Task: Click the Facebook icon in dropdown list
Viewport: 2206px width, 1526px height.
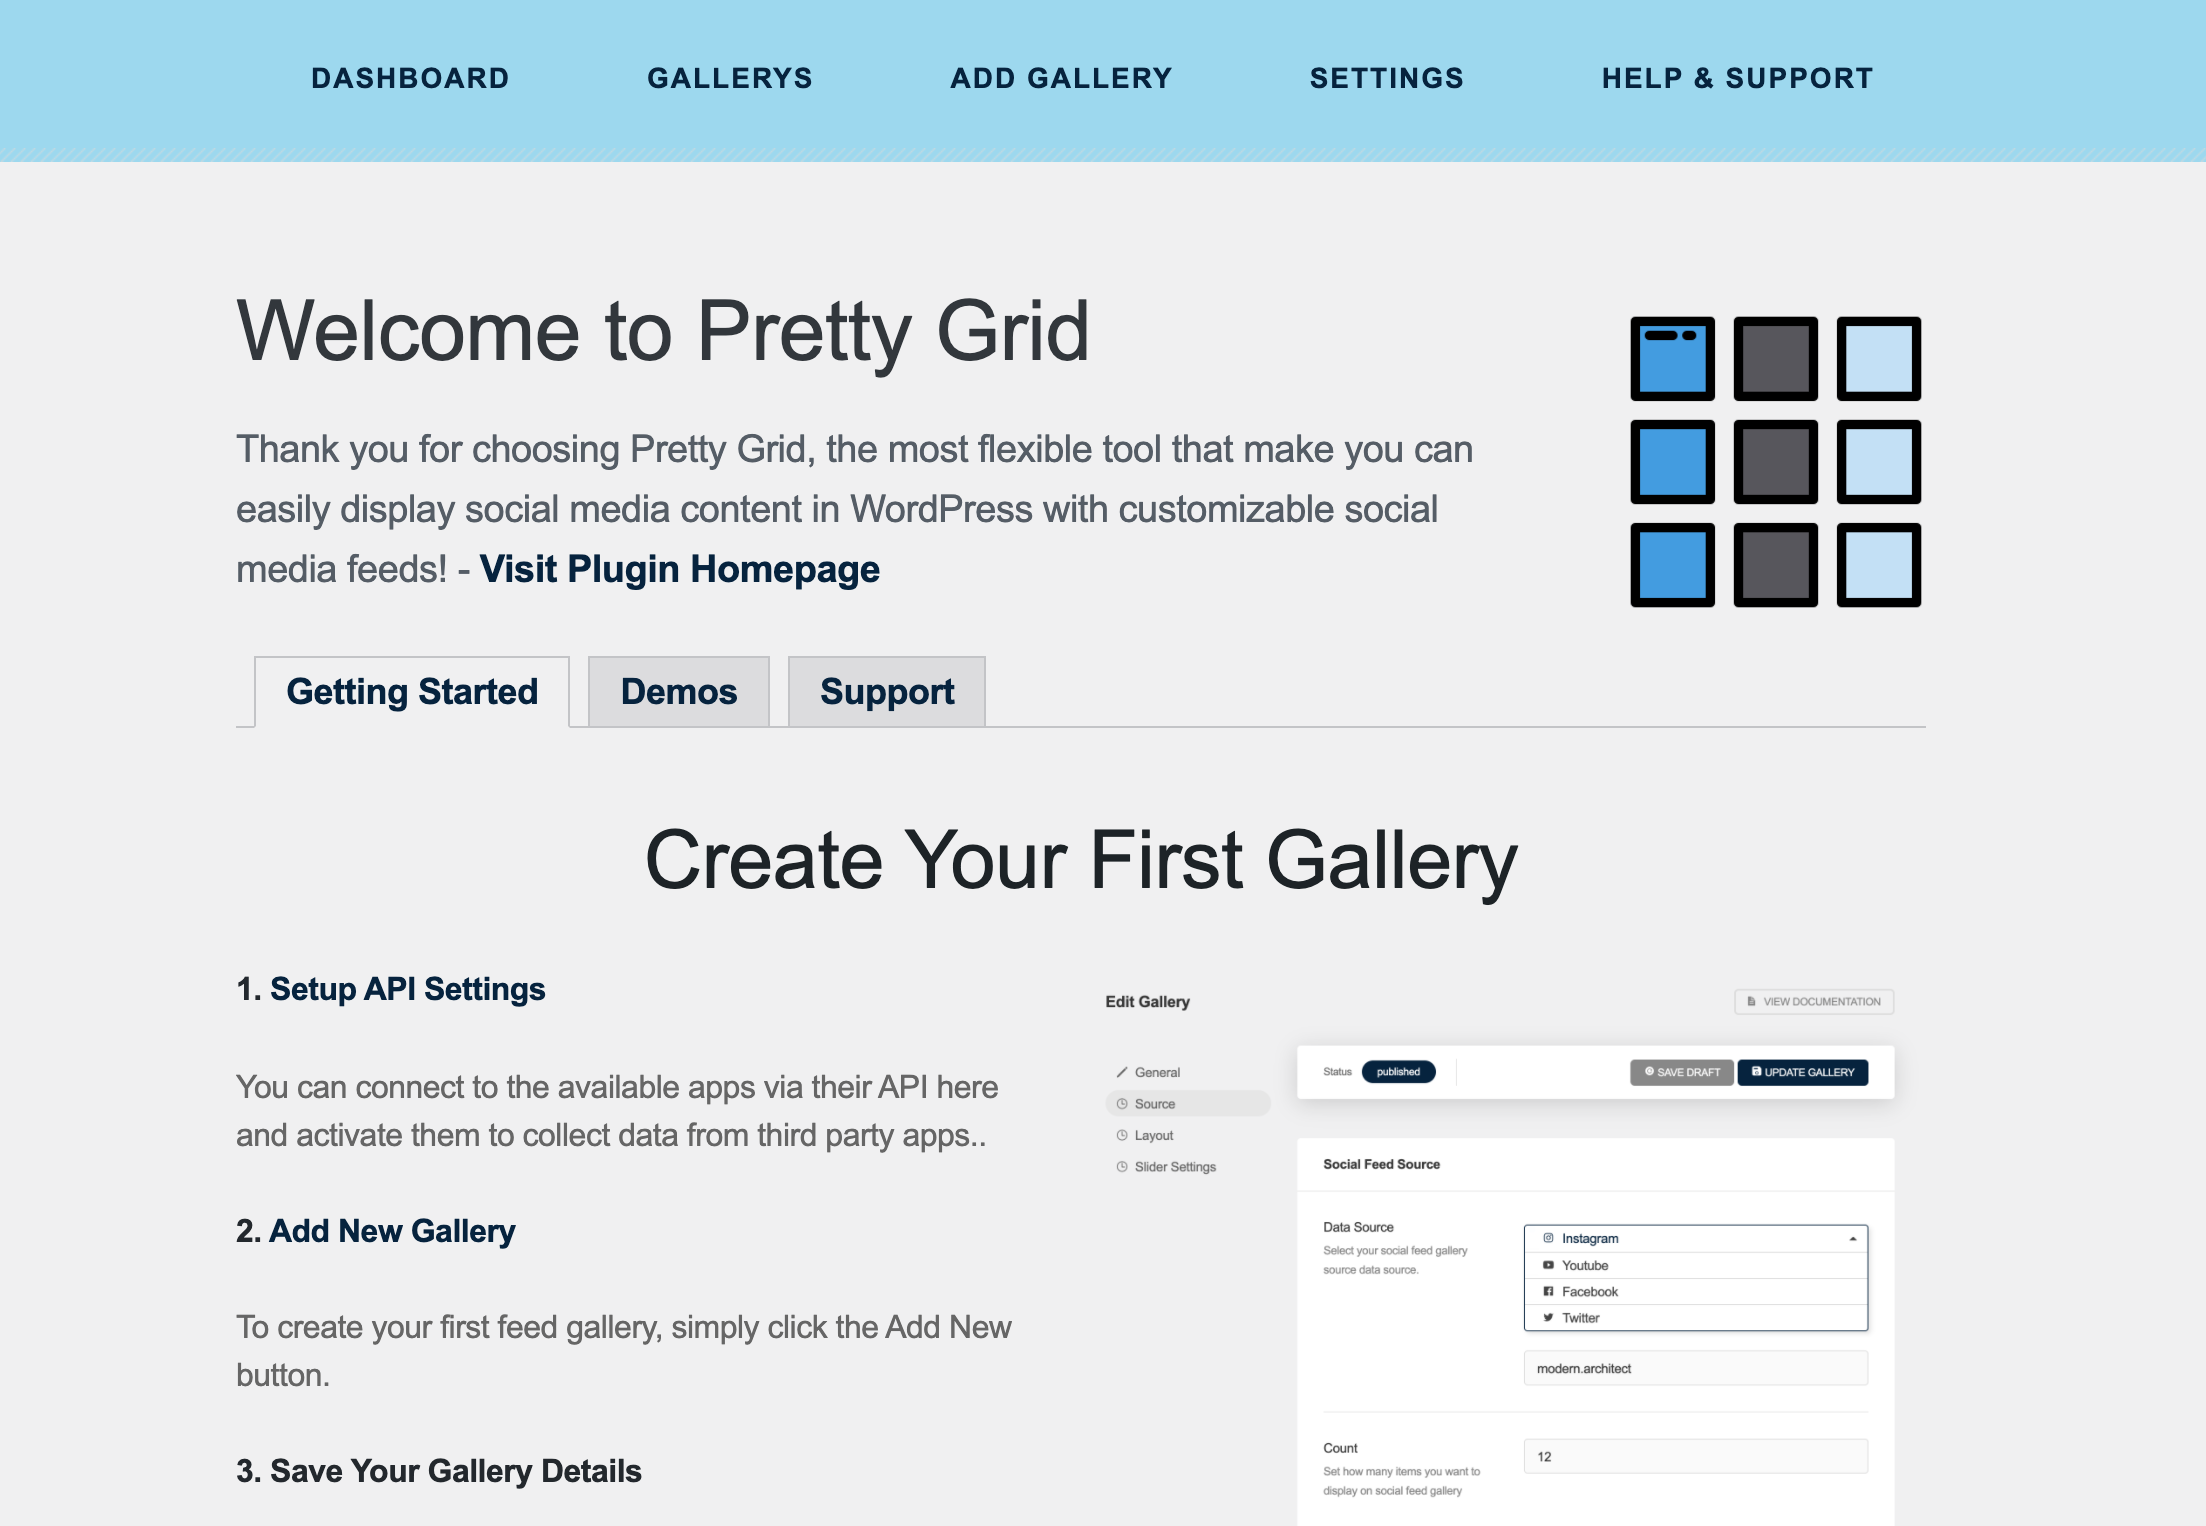Action: (1548, 1291)
